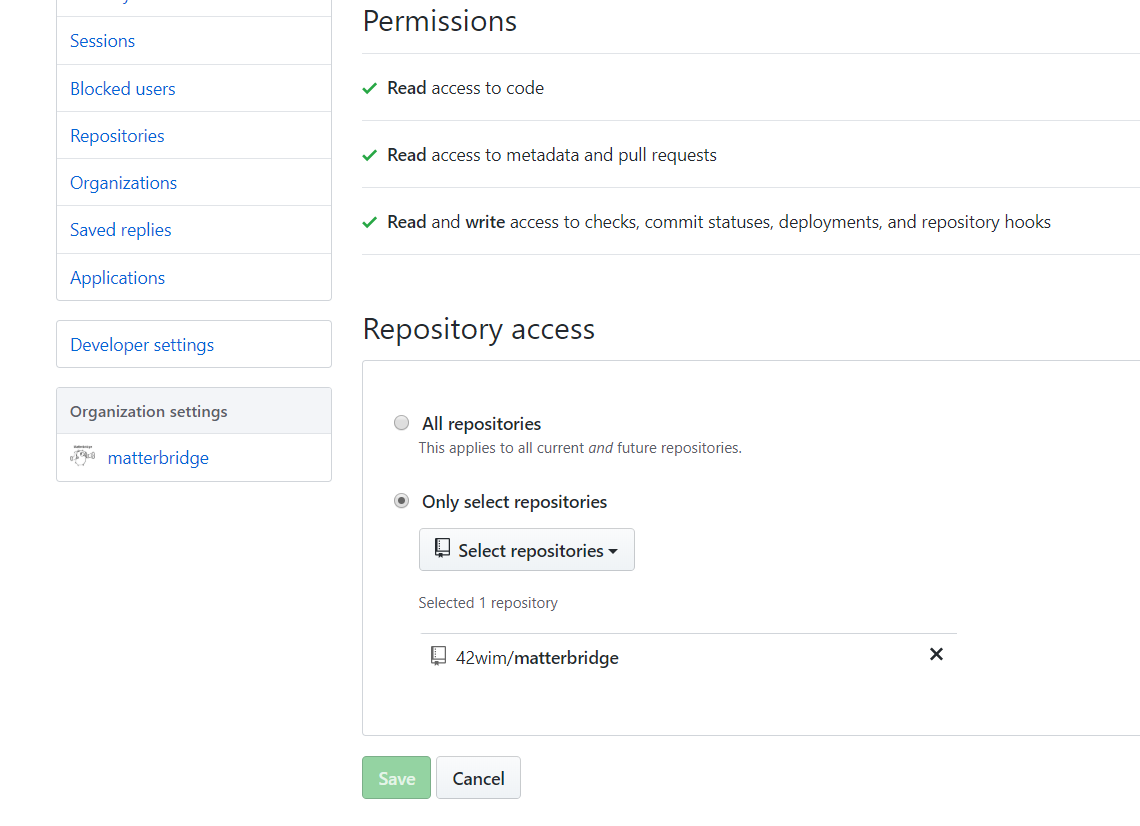The image size is (1140, 826).
Task: Open Saved replies settings
Action: (121, 230)
